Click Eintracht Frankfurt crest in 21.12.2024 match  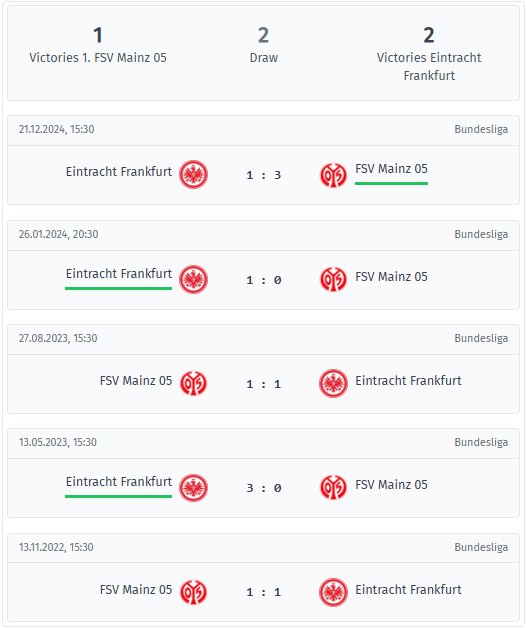[x=193, y=174]
